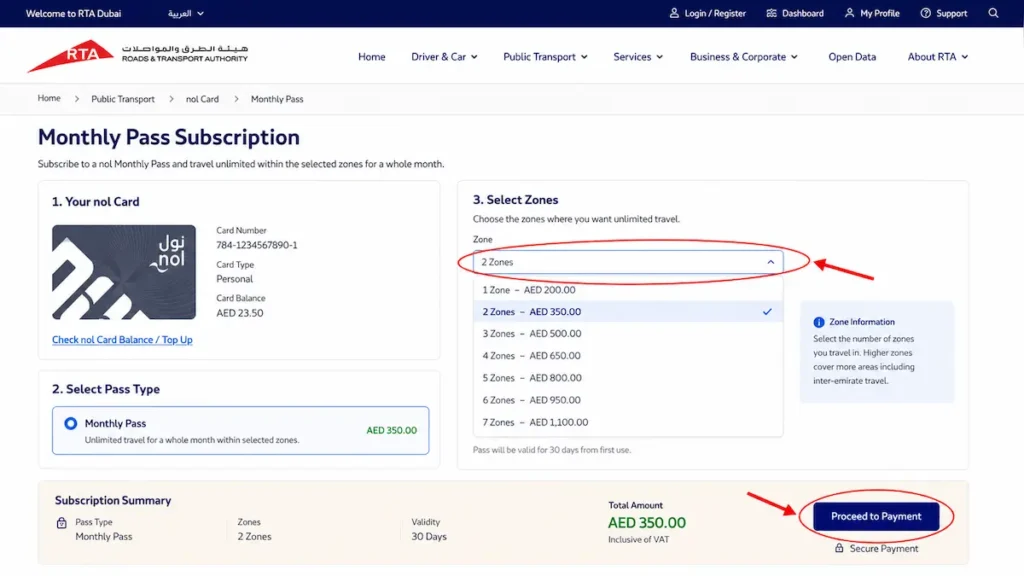
Task: Choose 4 Zones – AED 650.00 option
Action: [x=628, y=356]
